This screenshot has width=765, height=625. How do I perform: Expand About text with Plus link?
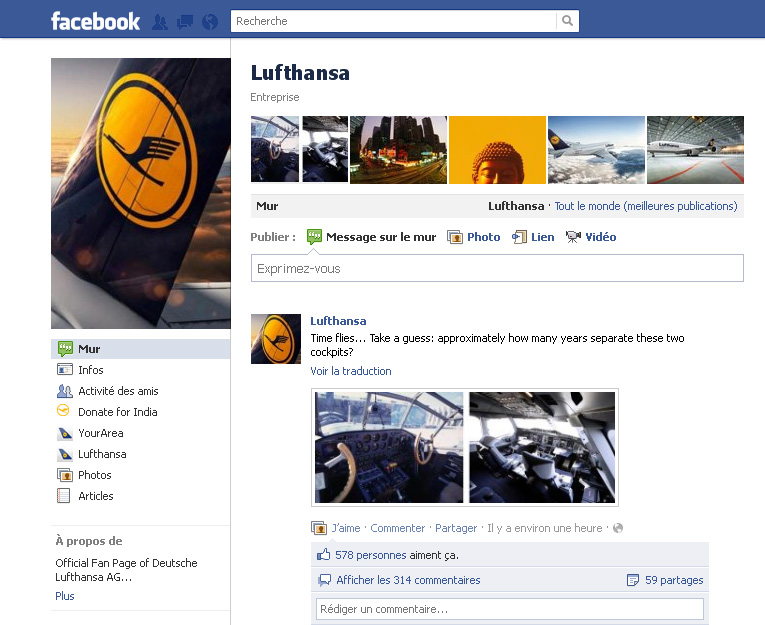pos(64,596)
